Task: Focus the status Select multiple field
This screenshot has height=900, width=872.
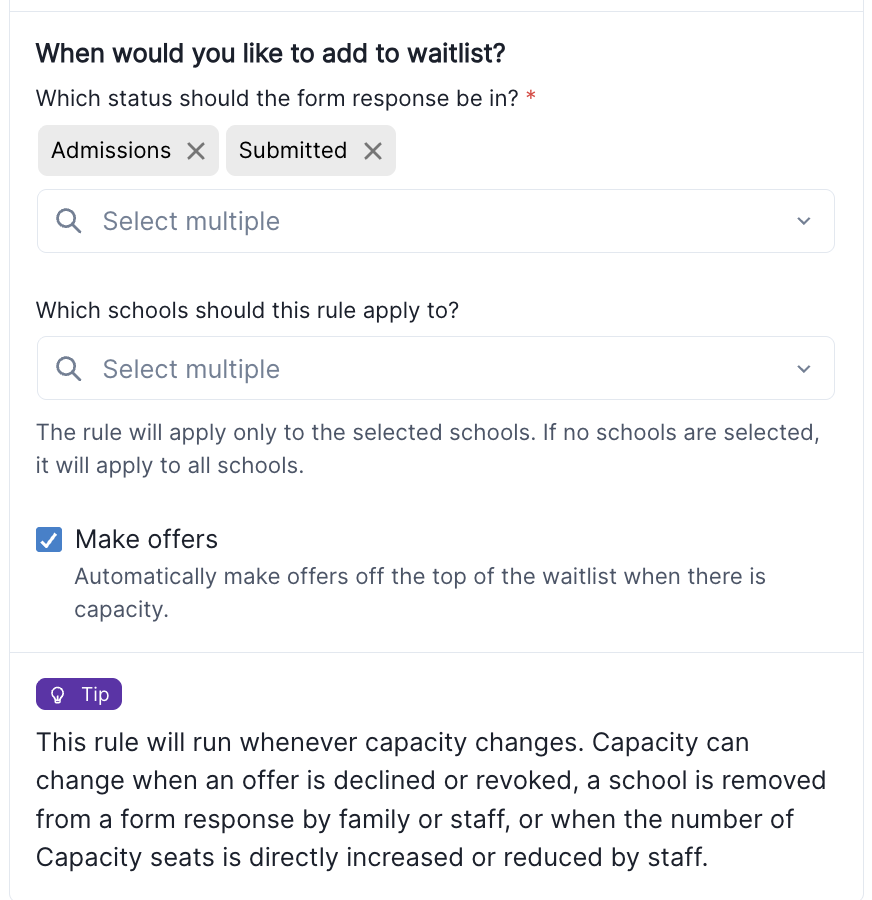Action: pos(436,221)
